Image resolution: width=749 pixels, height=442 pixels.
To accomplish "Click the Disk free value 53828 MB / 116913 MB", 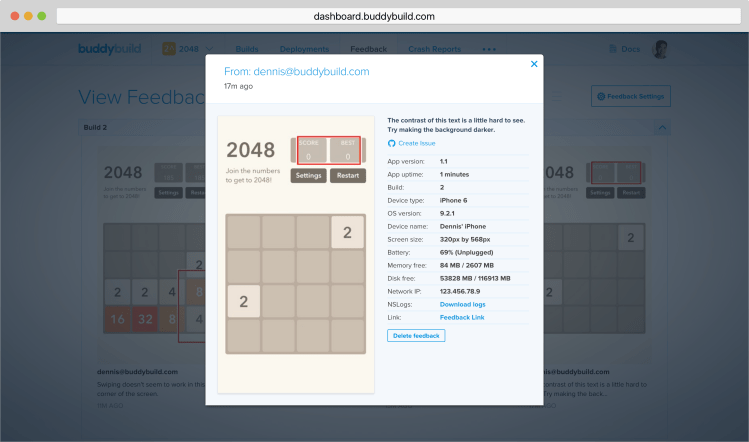I will (475, 279).
